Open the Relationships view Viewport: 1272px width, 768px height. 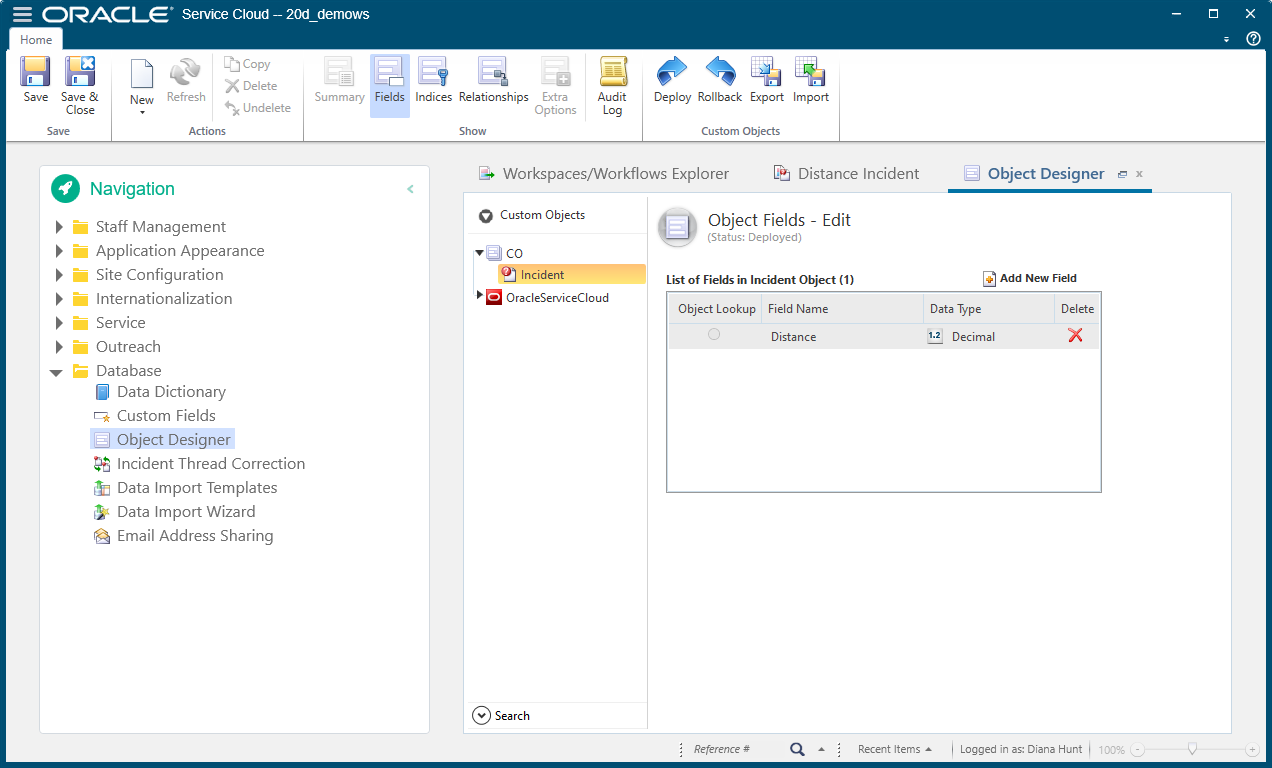click(x=493, y=80)
